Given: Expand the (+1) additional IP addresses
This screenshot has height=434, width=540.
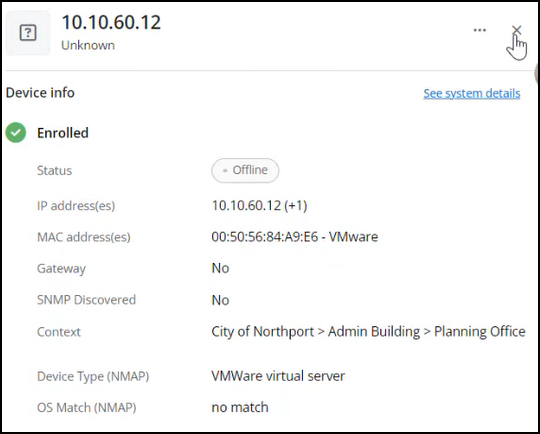Looking at the screenshot, I should tap(295, 206).
